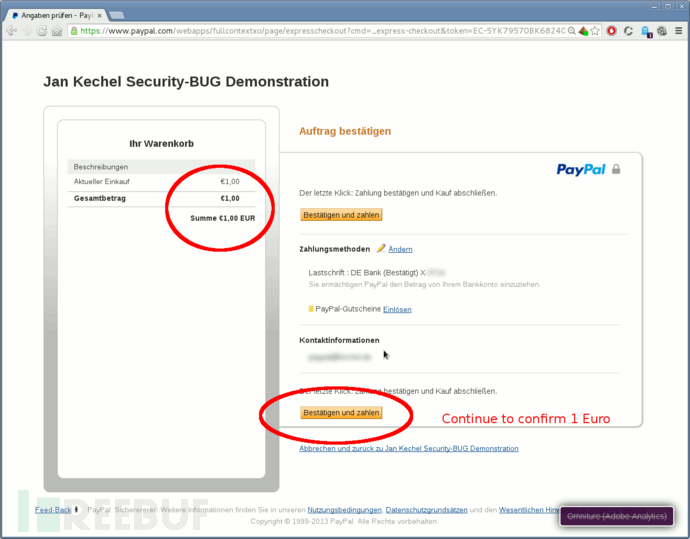Screen dimensions: 690x539
Task: Click the circular arrow extension icon
Action: [x=628, y=31]
